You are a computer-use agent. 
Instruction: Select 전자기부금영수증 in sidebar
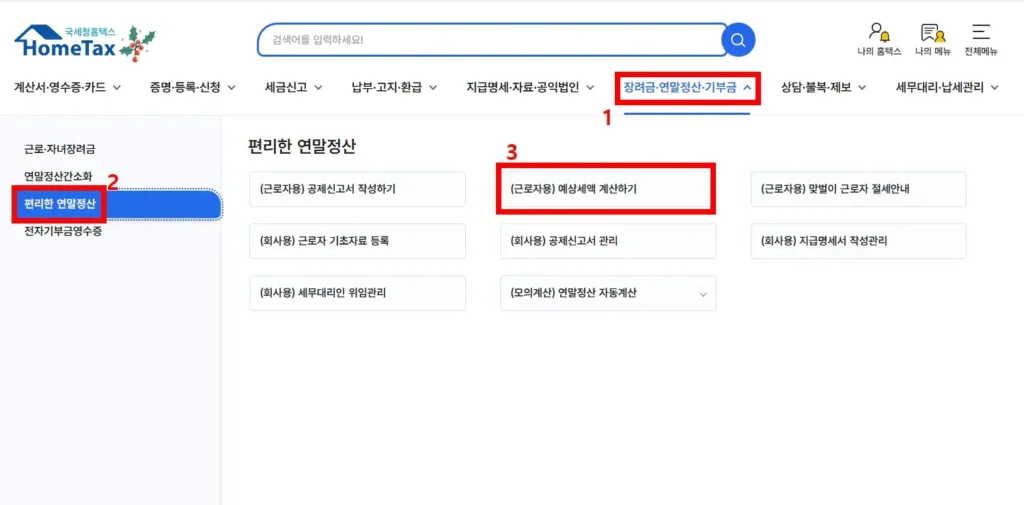(63, 231)
